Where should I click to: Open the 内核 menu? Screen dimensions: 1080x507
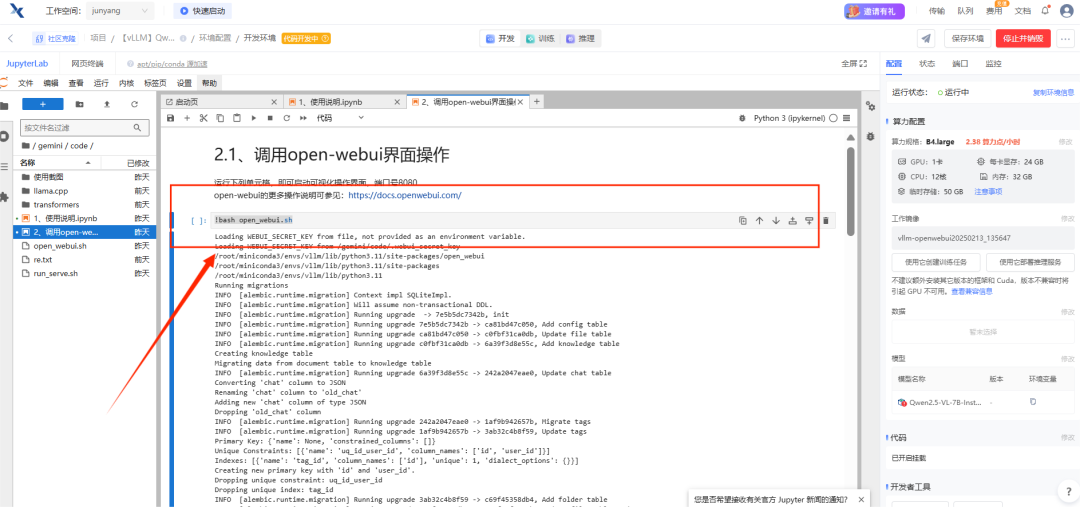click(126, 83)
